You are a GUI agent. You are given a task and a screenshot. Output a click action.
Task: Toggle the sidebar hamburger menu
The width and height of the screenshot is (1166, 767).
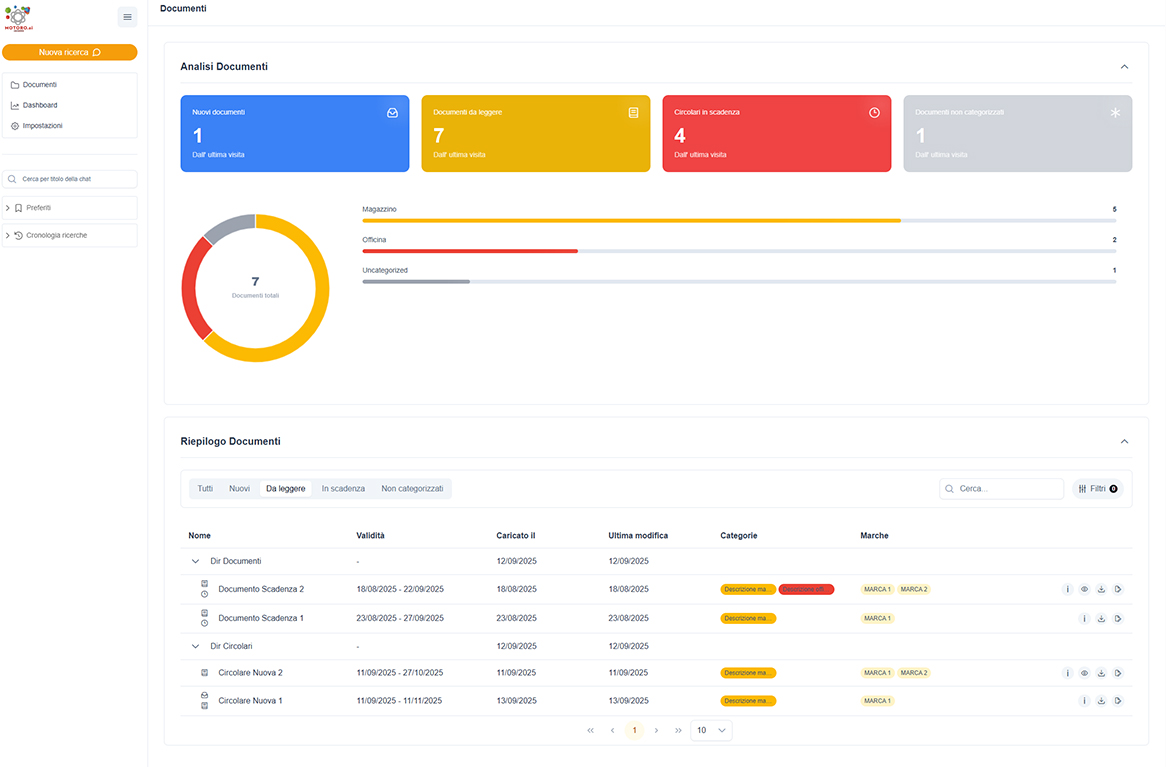tap(127, 17)
